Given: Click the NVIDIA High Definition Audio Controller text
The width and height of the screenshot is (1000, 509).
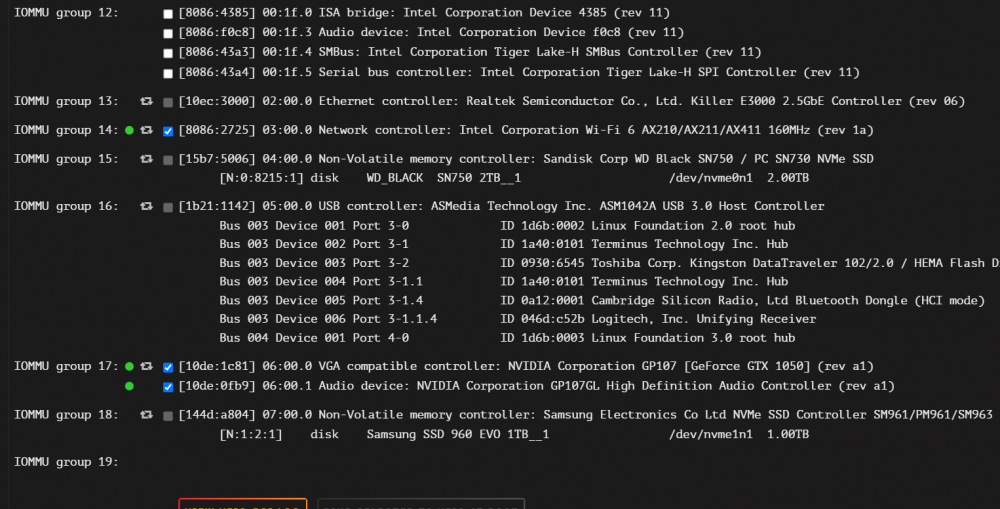Looking at the screenshot, I should tap(536, 386).
